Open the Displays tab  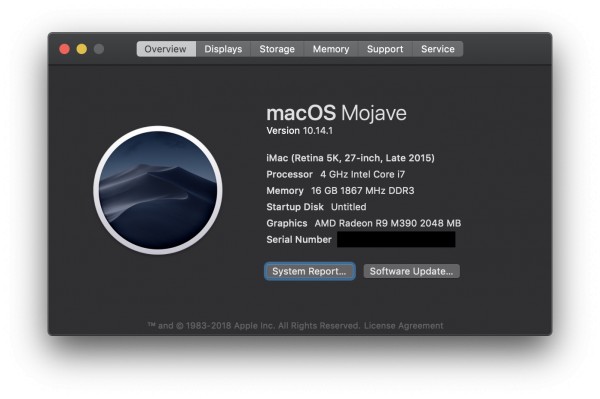point(223,49)
